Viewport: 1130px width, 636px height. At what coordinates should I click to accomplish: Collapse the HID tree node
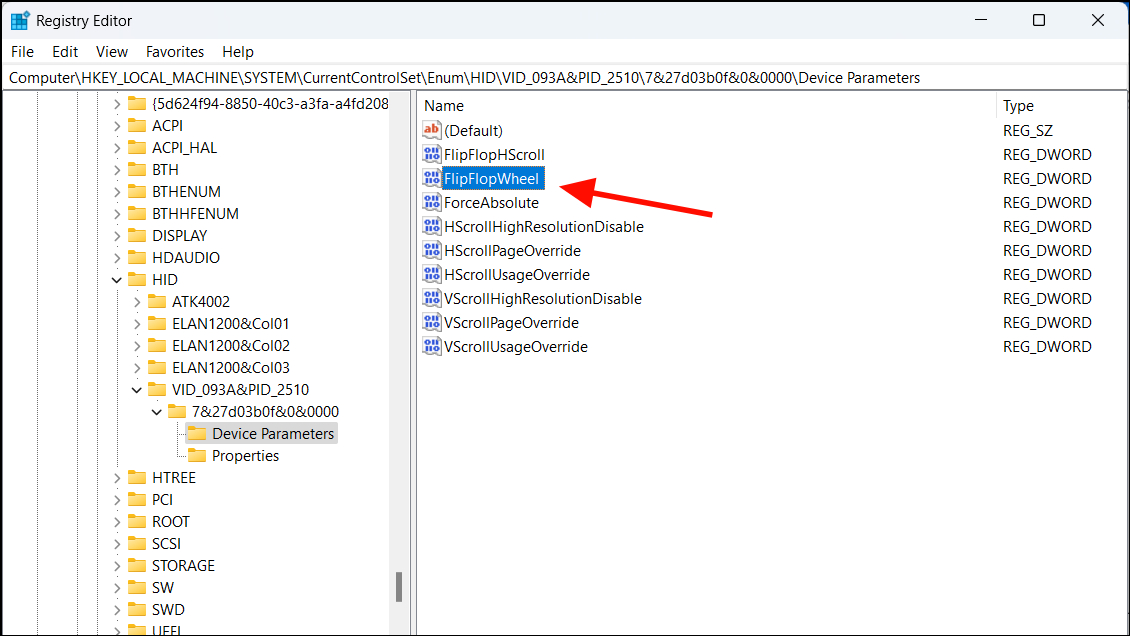click(x=117, y=279)
